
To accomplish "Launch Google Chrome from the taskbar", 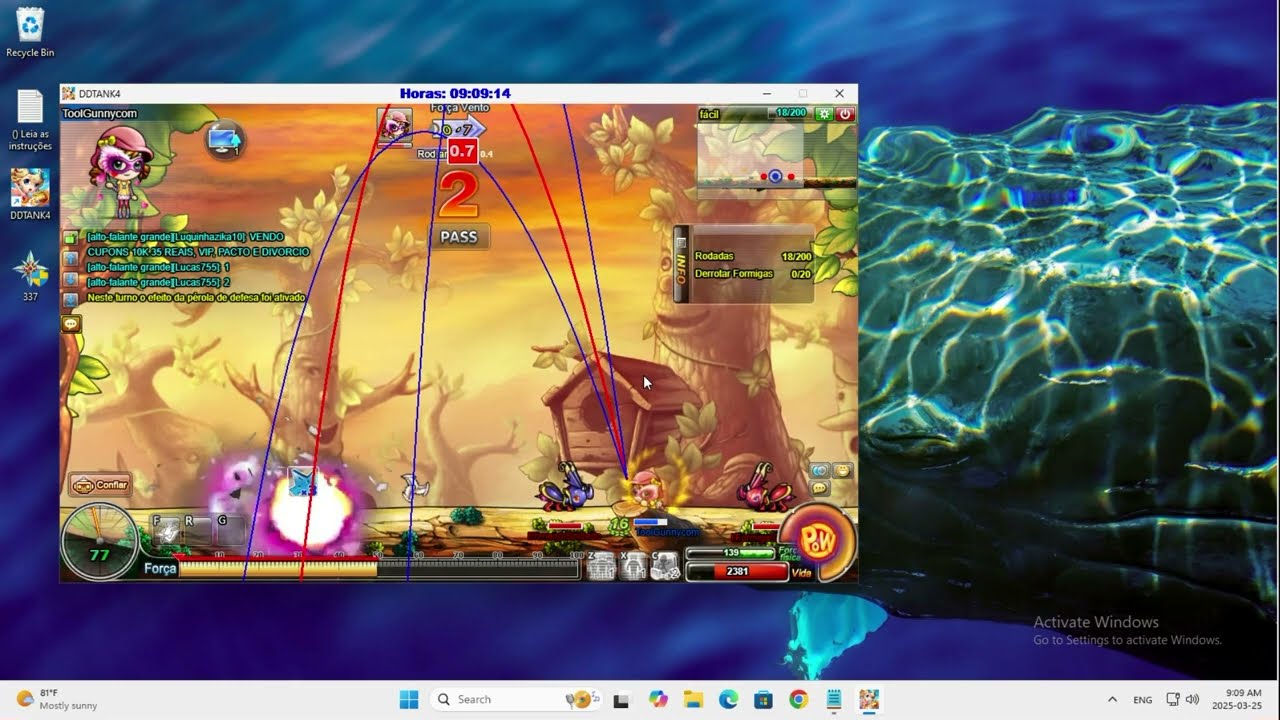I will tap(798, 699).
